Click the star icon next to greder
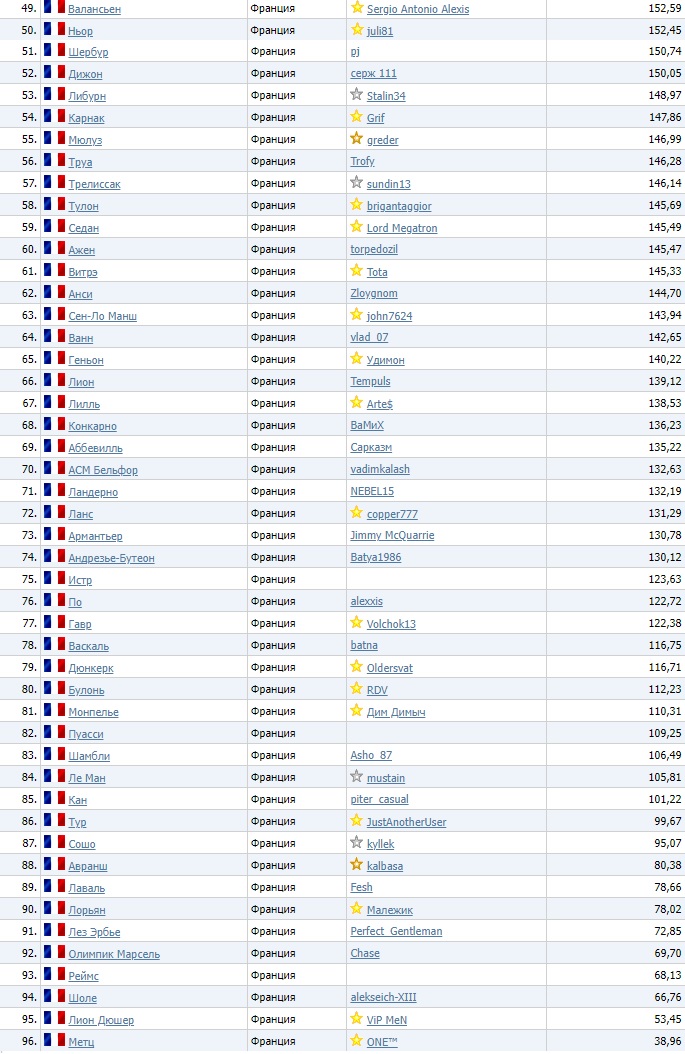 tap(357, 139)
